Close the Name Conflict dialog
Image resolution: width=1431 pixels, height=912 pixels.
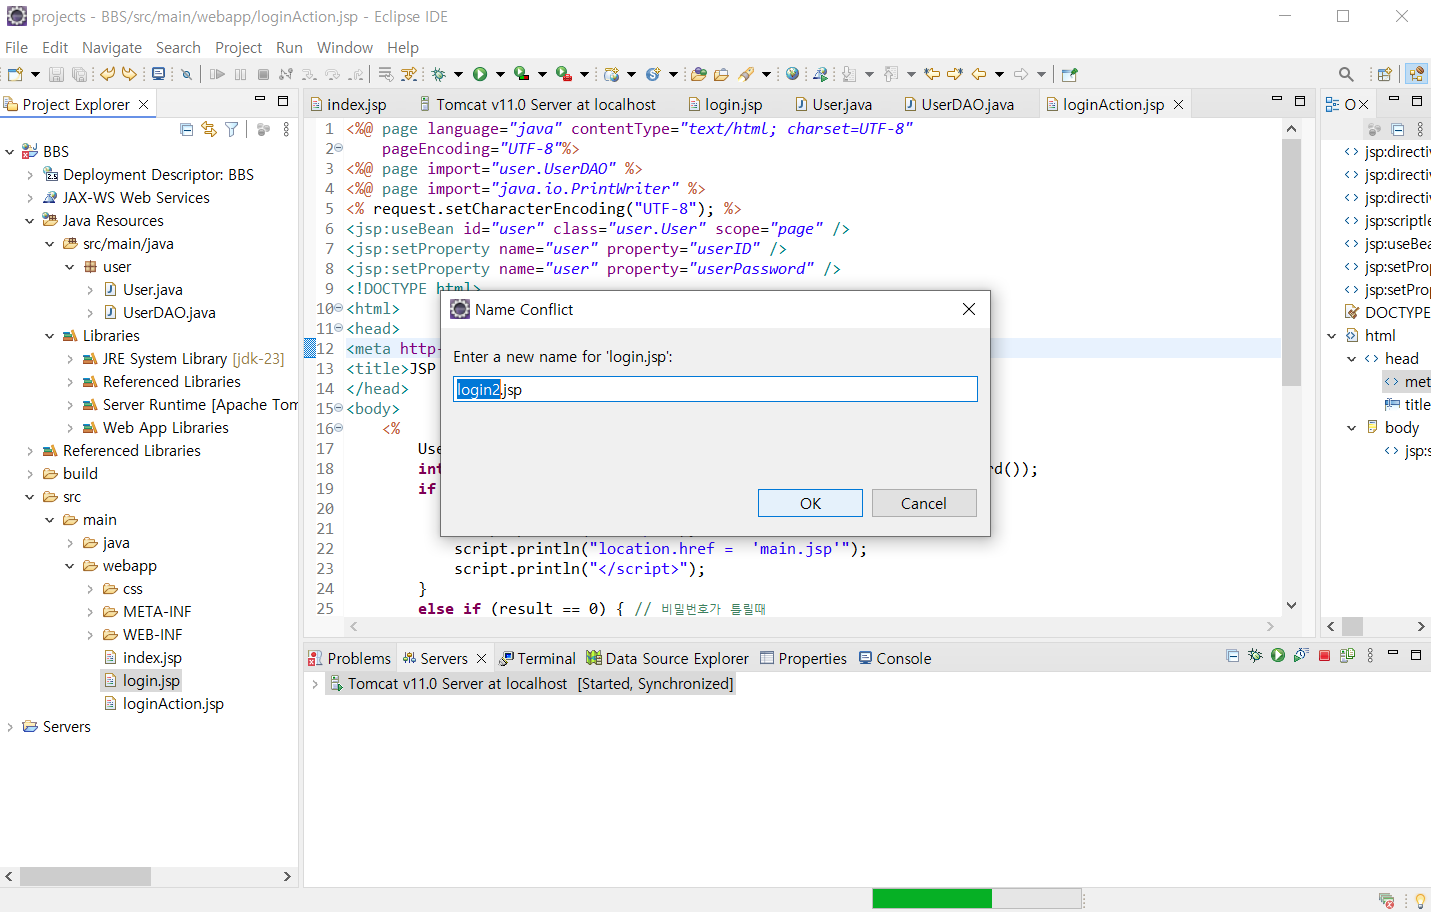(x=968, y=309)
